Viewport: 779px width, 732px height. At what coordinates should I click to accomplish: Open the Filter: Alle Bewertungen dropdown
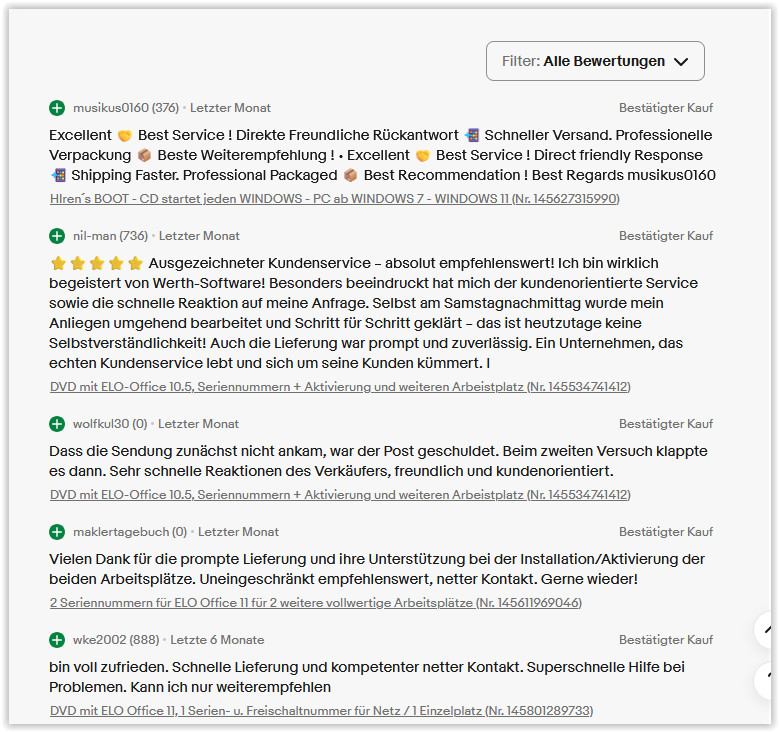[x=595, y=61]
